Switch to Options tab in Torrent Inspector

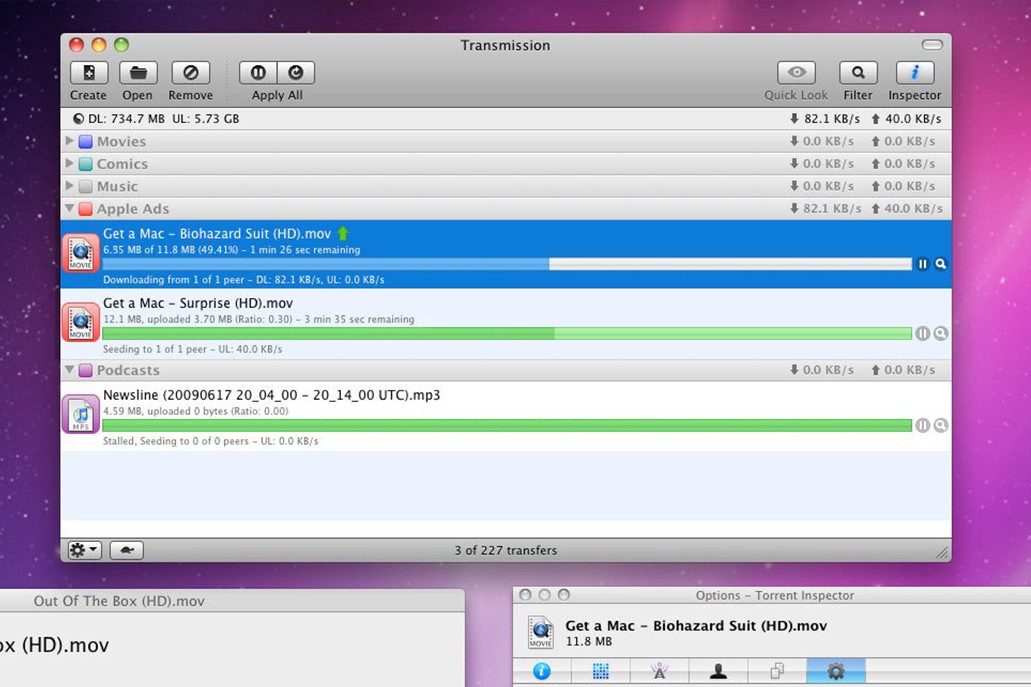[835, 672]
